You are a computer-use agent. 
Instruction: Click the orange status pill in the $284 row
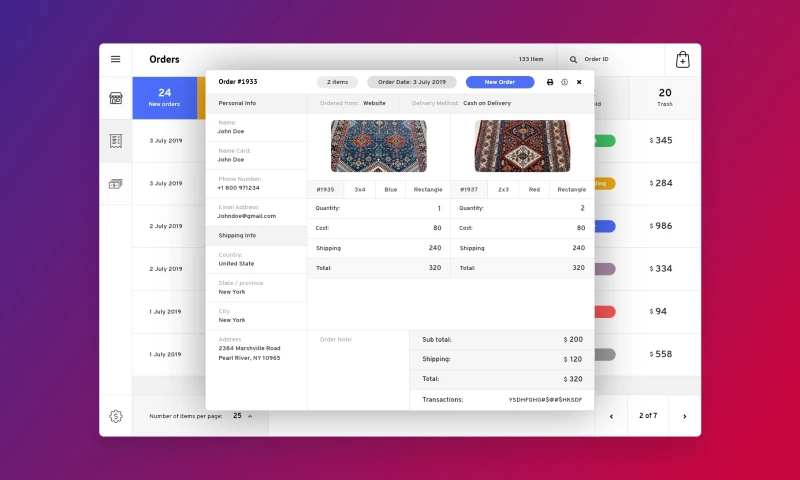click(x=605, y=184)
